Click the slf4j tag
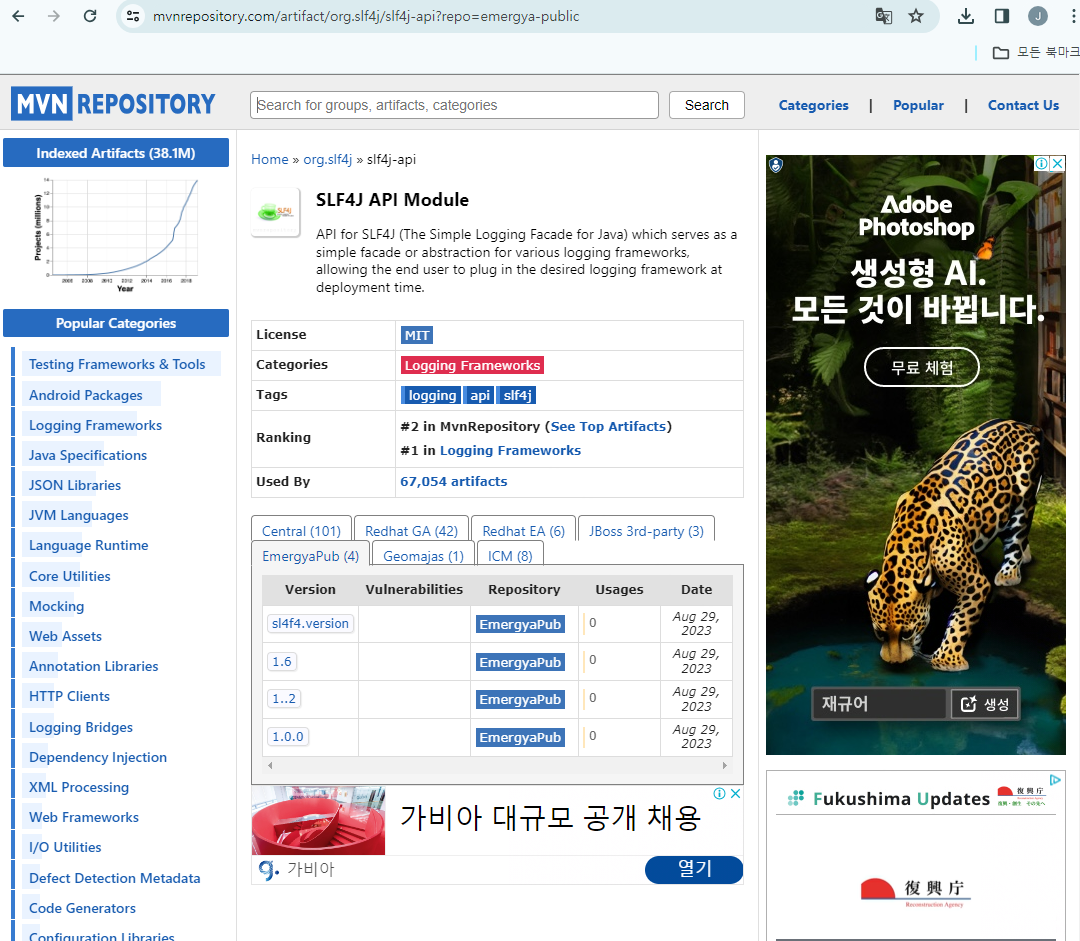 tap(517, 395)
